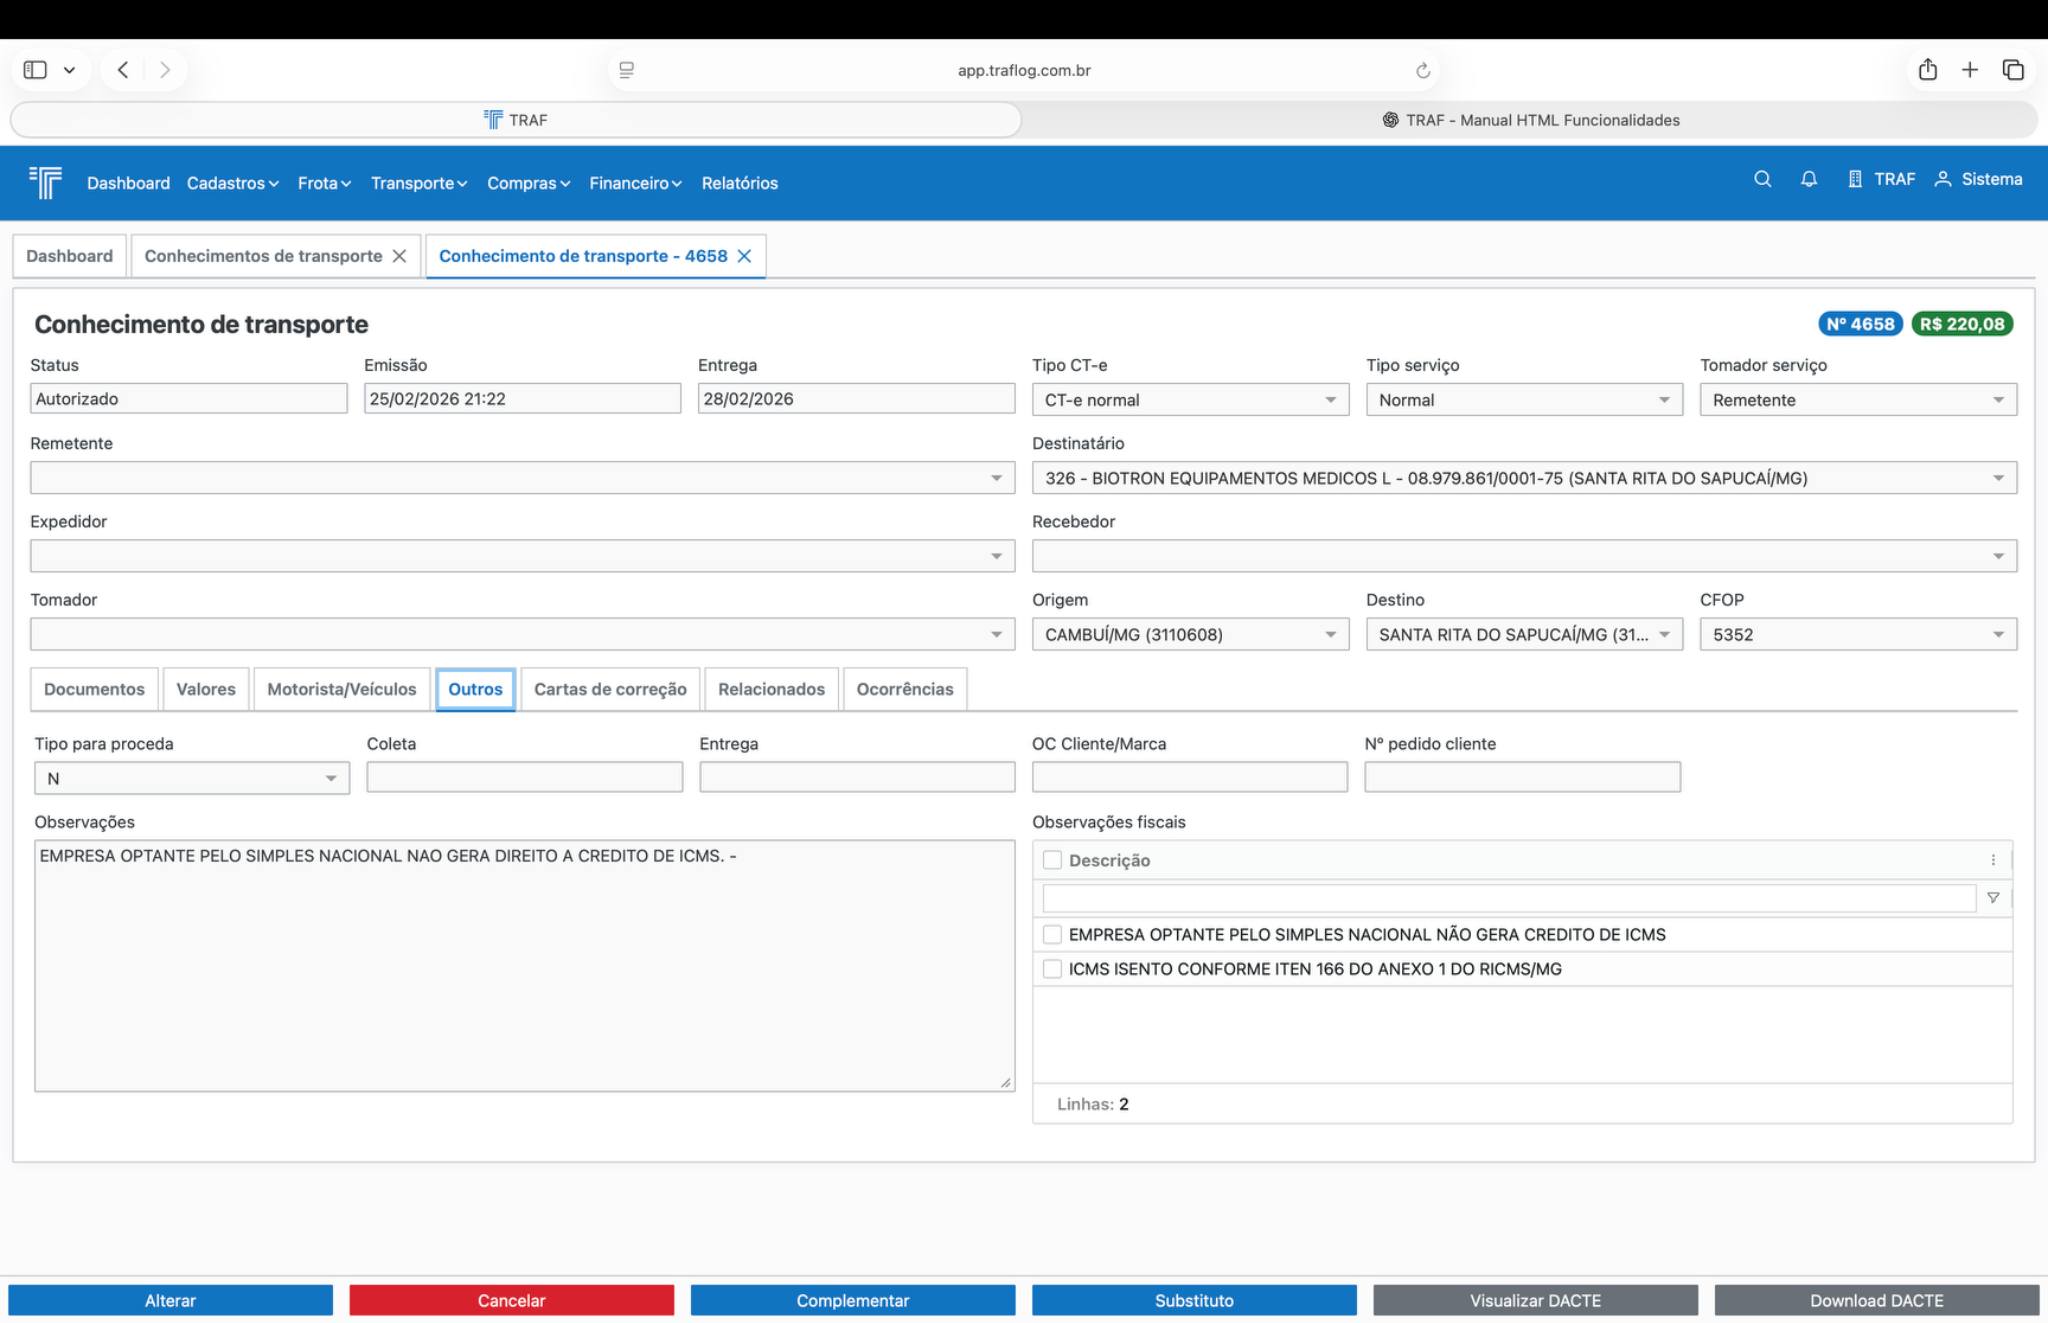The height and width of the screenshot is (1323, 2048).
Task: Click the TRAF logo in navigation bar
Action: pyautogui.click(x=46, y=182)
